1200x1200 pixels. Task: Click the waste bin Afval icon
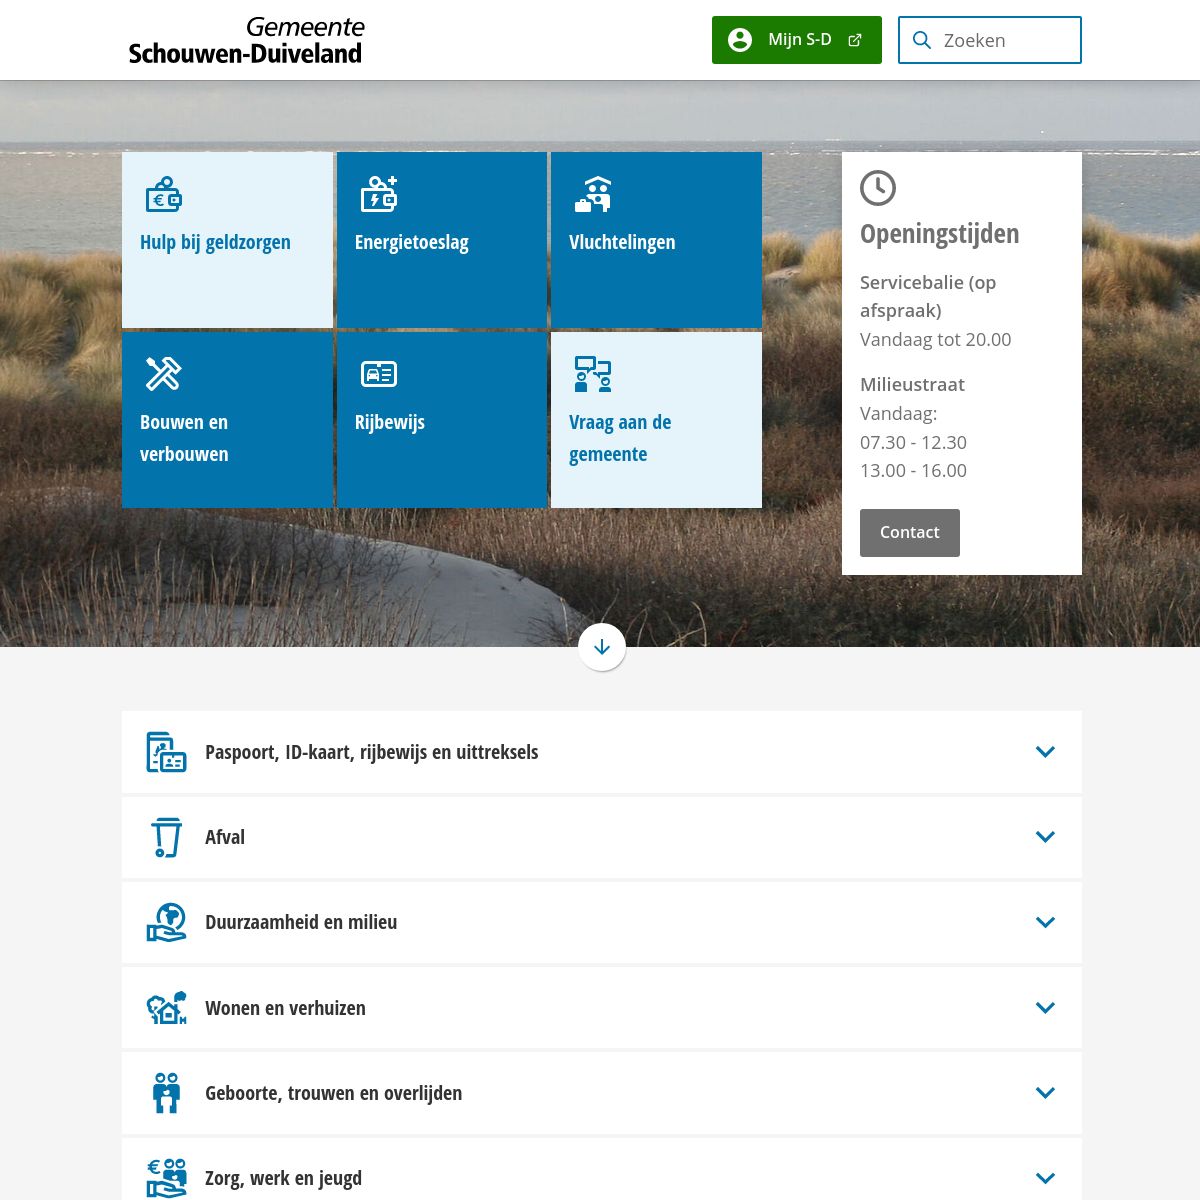tap(166, 838)
